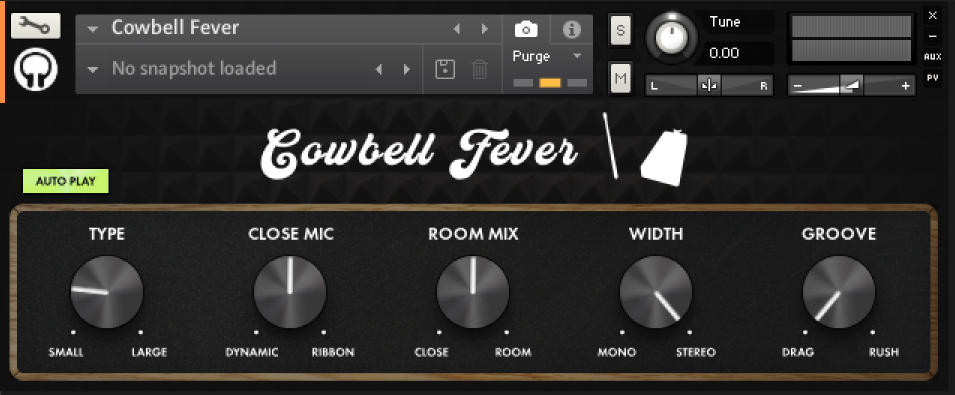This screenshot has height=395, width=955.
Task: Solo the instrument with the S button
Action: pyautogui.click(x=621, y=30)
